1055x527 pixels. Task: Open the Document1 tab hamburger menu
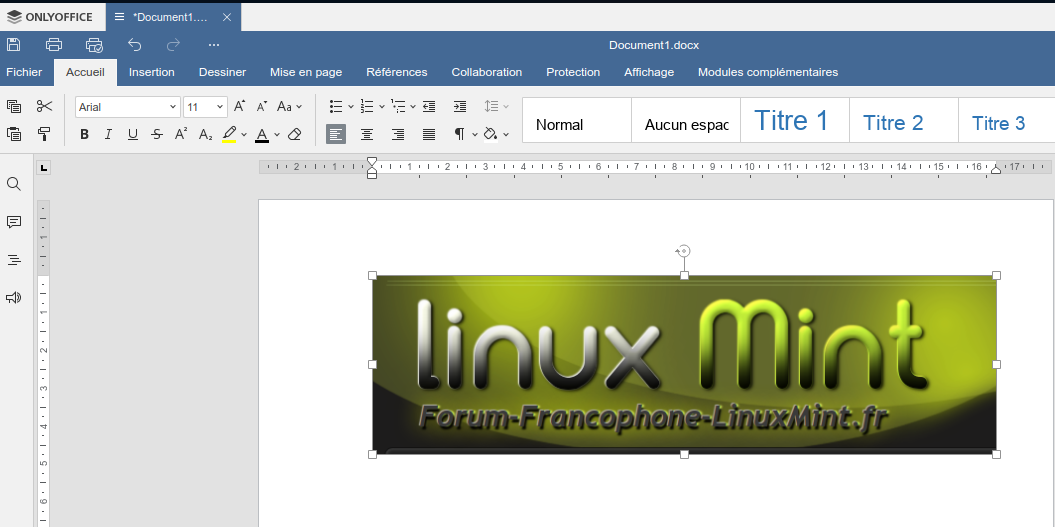click(119, 17)
